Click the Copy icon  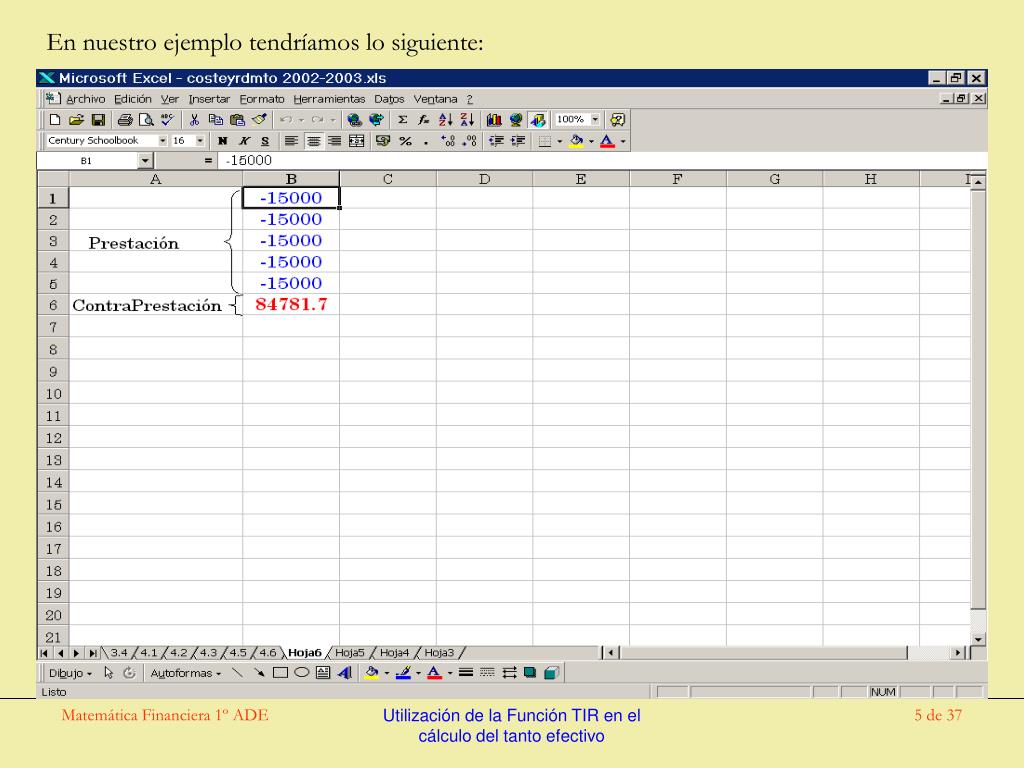(216, 120)
